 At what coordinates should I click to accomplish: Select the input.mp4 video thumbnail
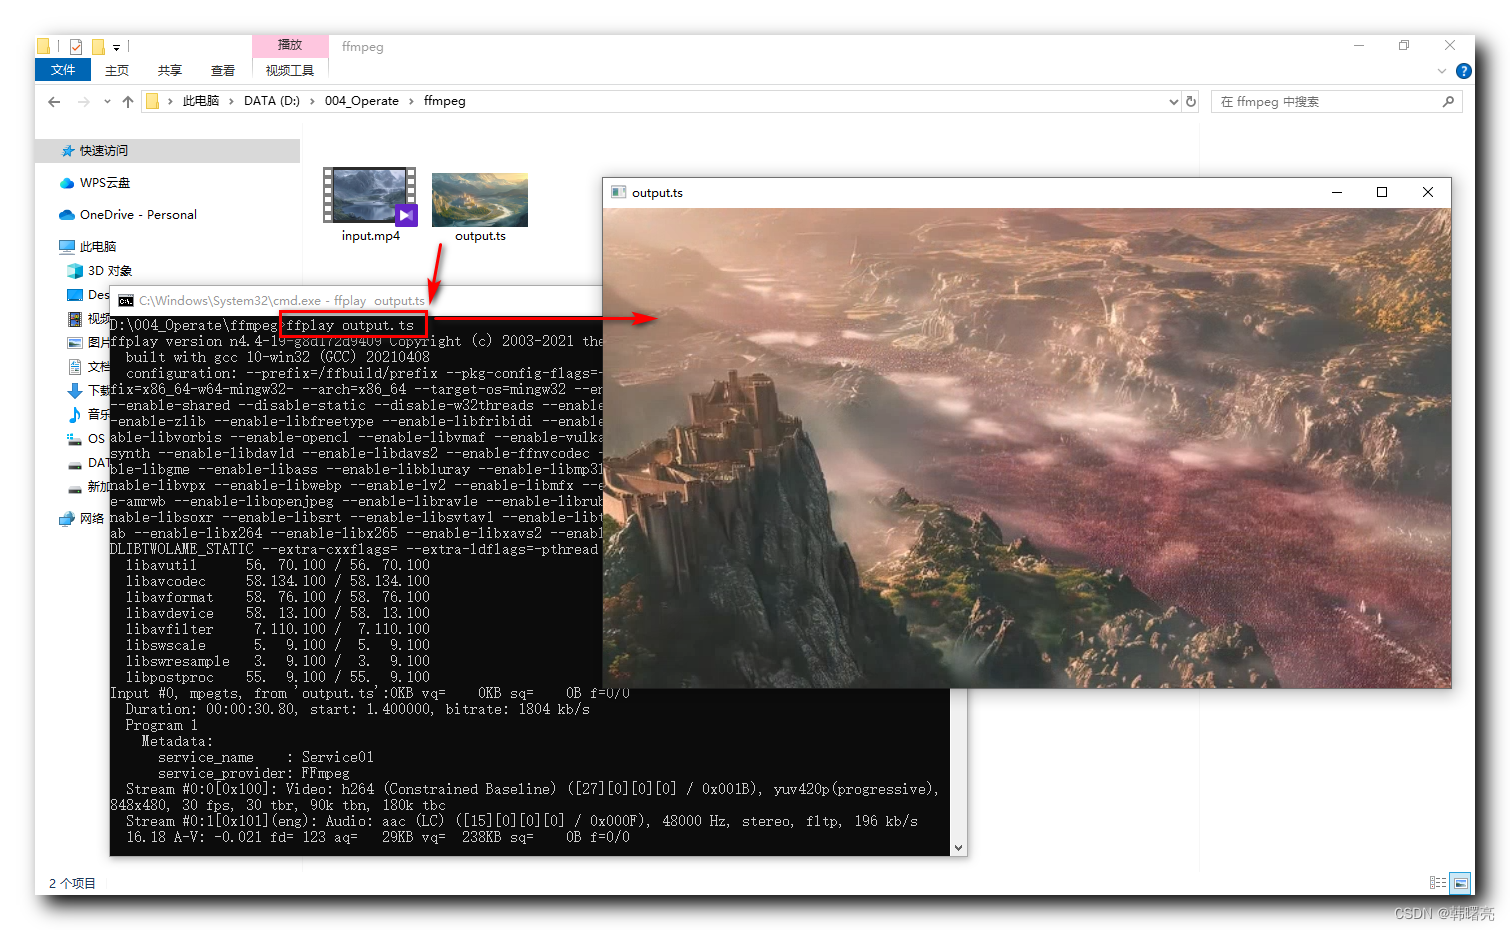pos(370,196)
